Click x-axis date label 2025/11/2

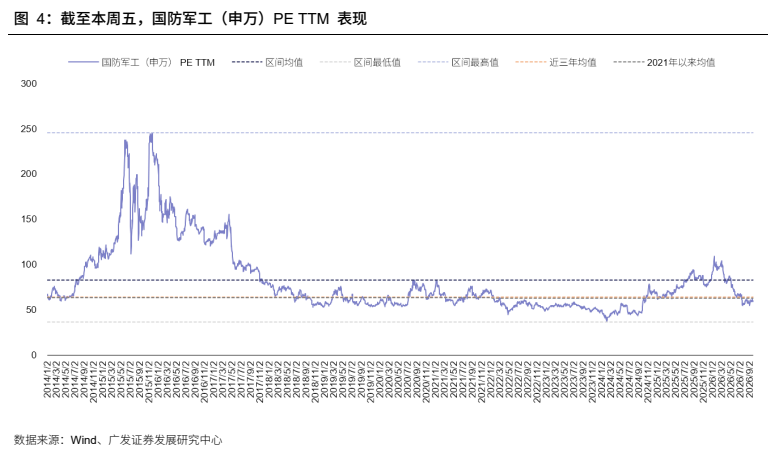point(702,382)
